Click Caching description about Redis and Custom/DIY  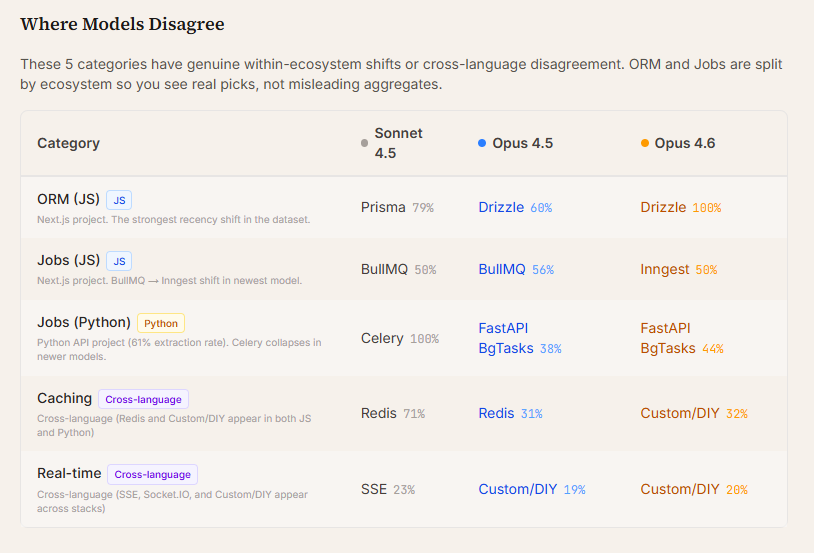174,425
